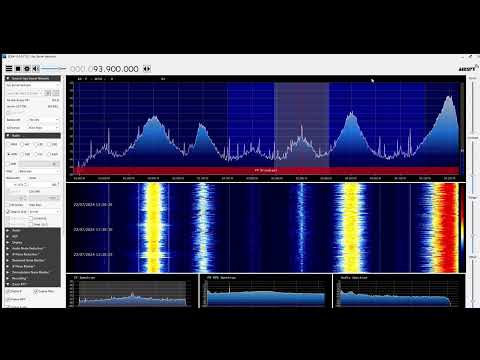Expand the IF Noise Blanker panel
The width and height of the screenshot is (480, 360).
(33, 266)
